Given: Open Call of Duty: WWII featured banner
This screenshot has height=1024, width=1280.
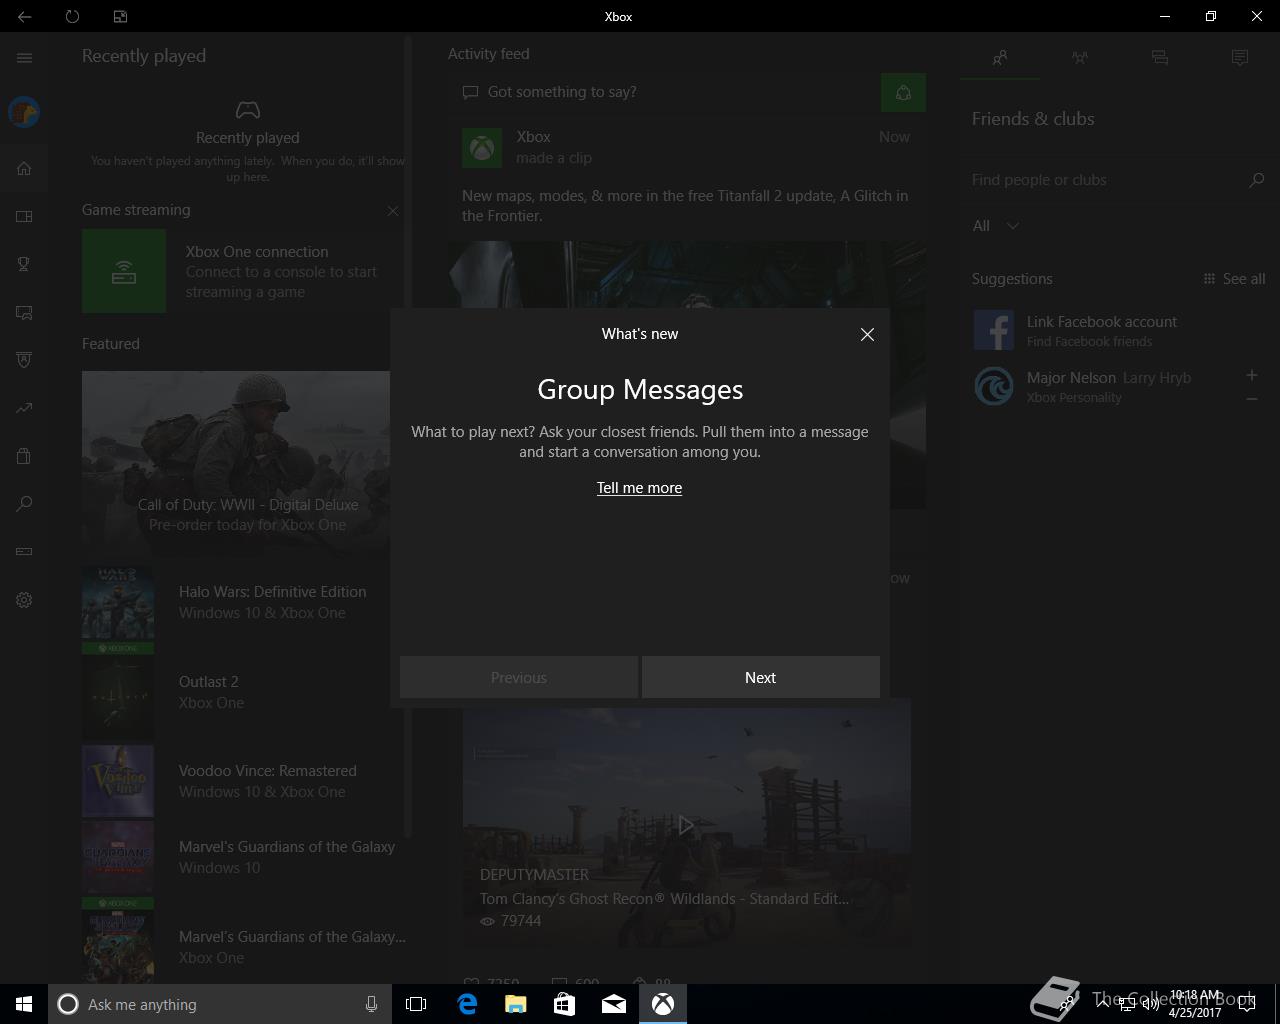Looking at the screenshot, I should [x=236, y=463].
